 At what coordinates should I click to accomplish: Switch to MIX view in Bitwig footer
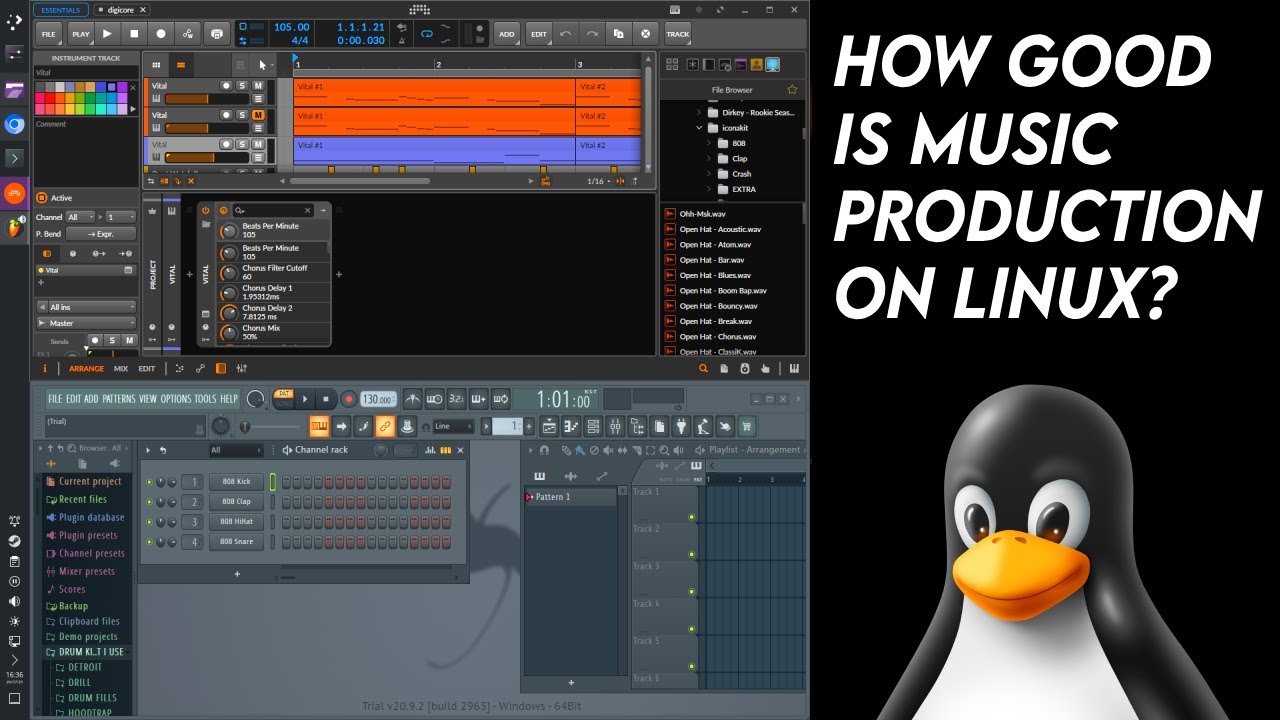121,368
